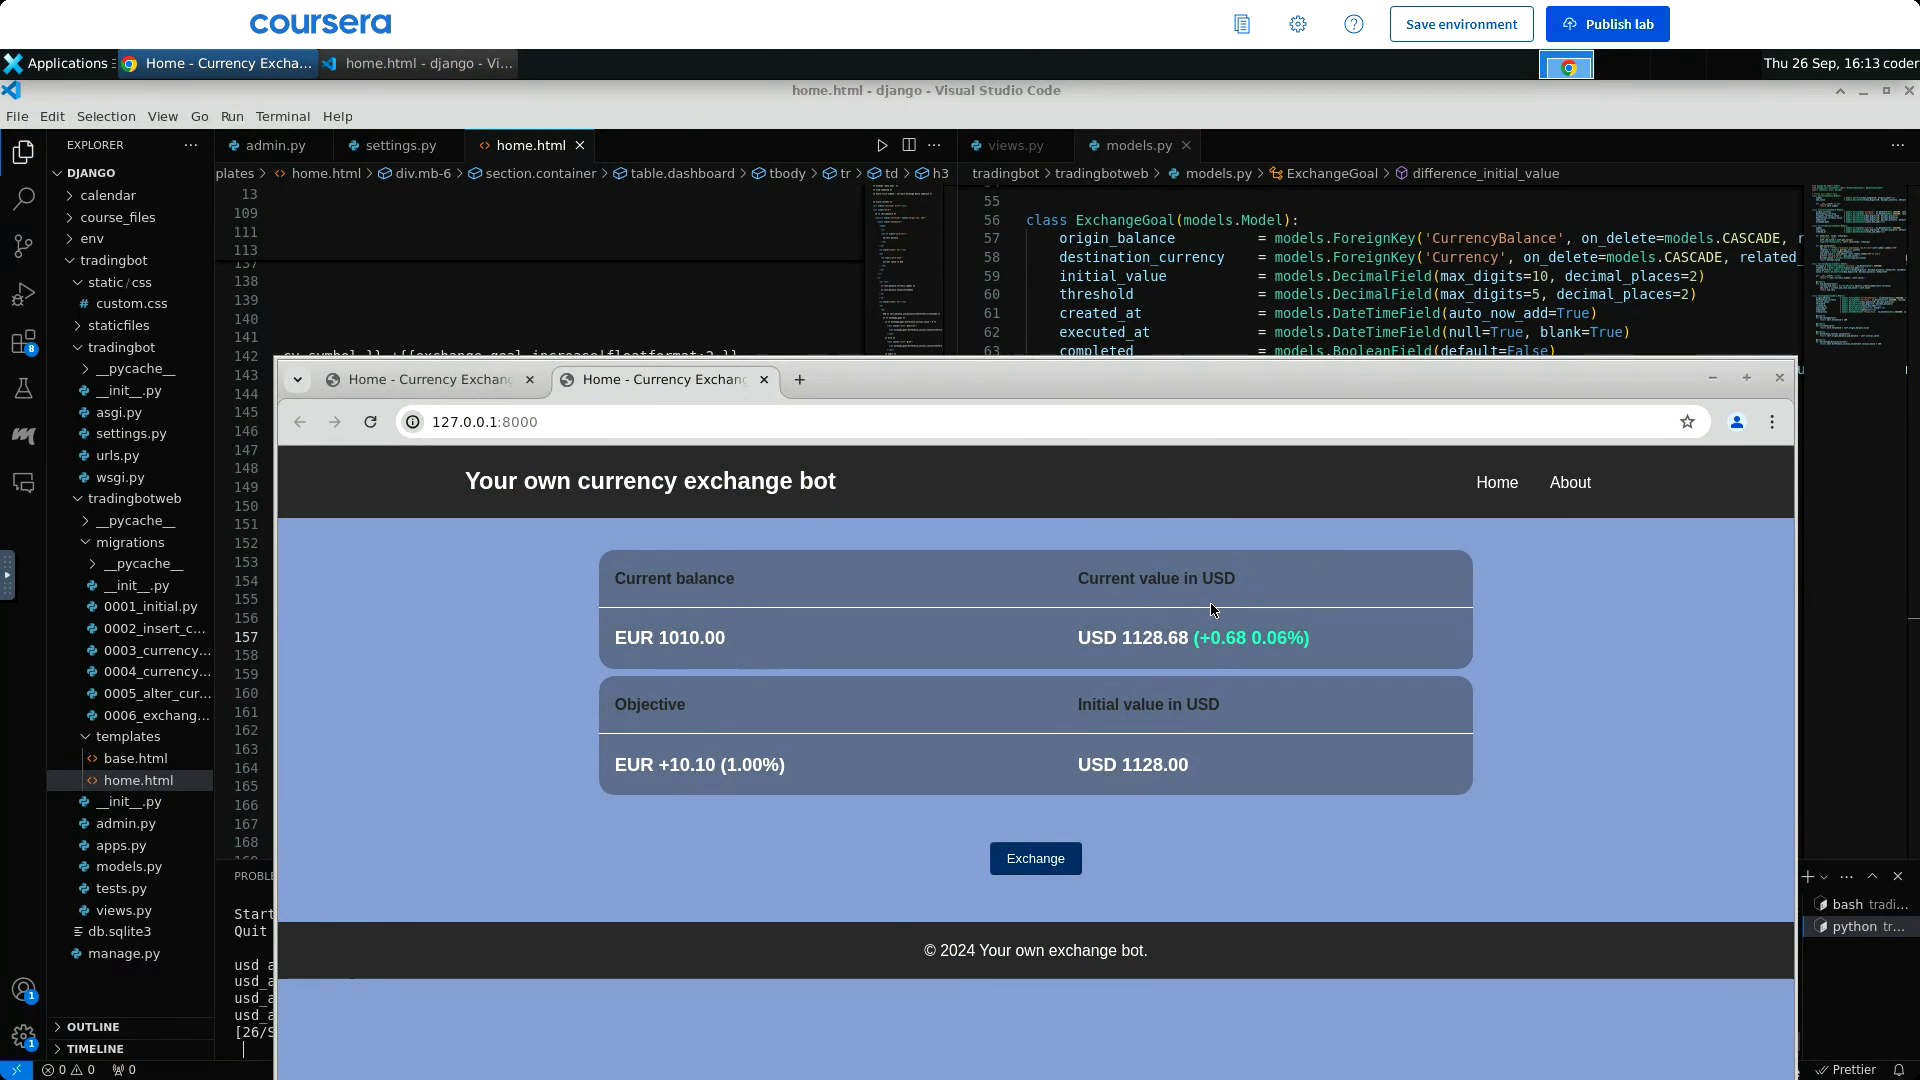Open the tab search dropdown in Chrome
Screen dimensions: 1920x1080
(297, 380)
